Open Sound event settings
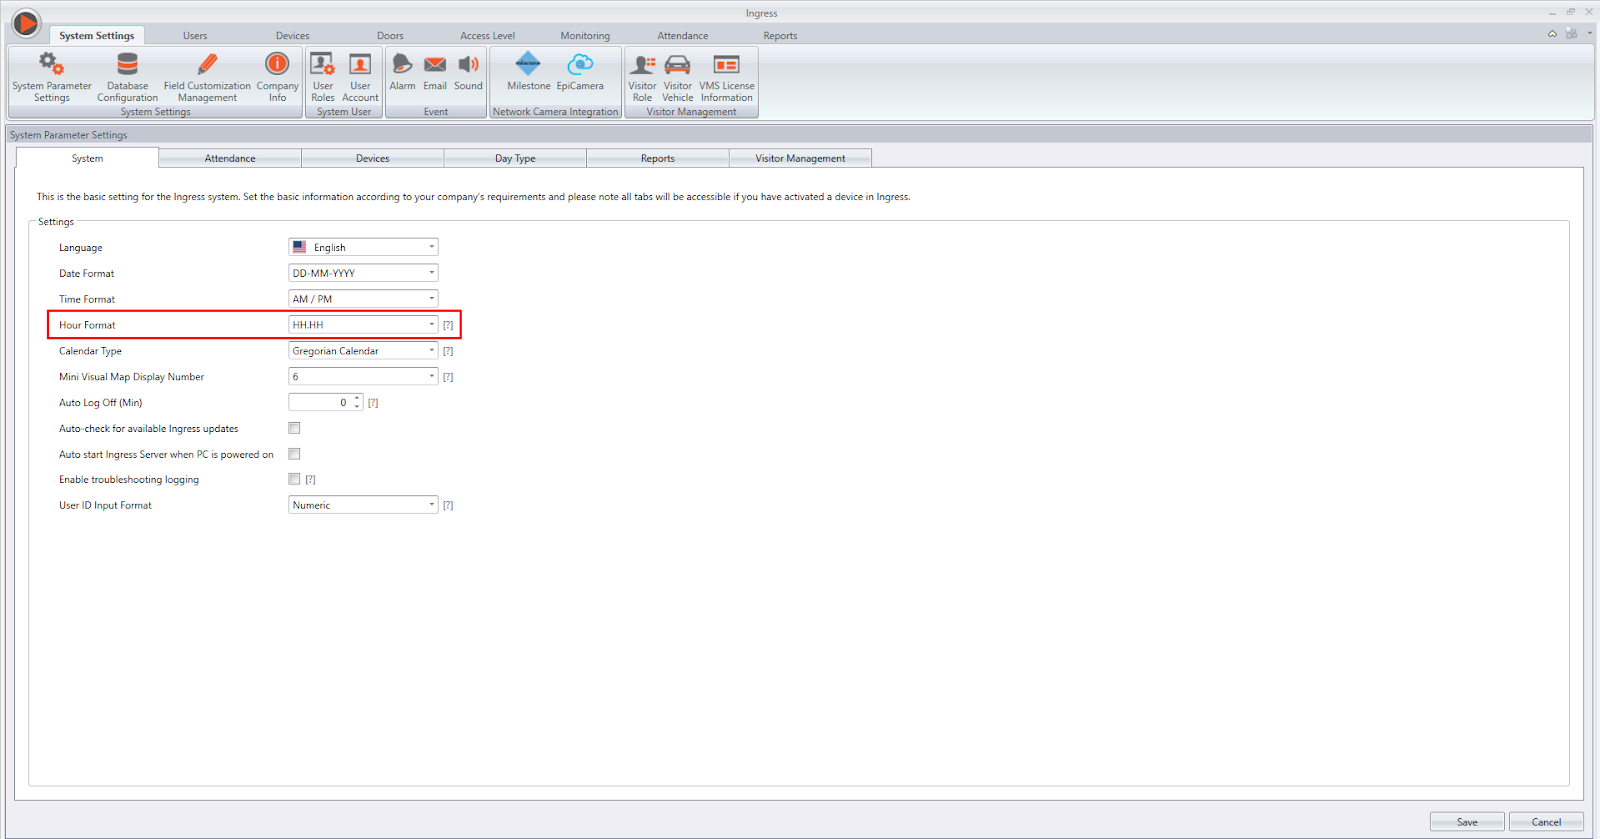 point(468,72)
